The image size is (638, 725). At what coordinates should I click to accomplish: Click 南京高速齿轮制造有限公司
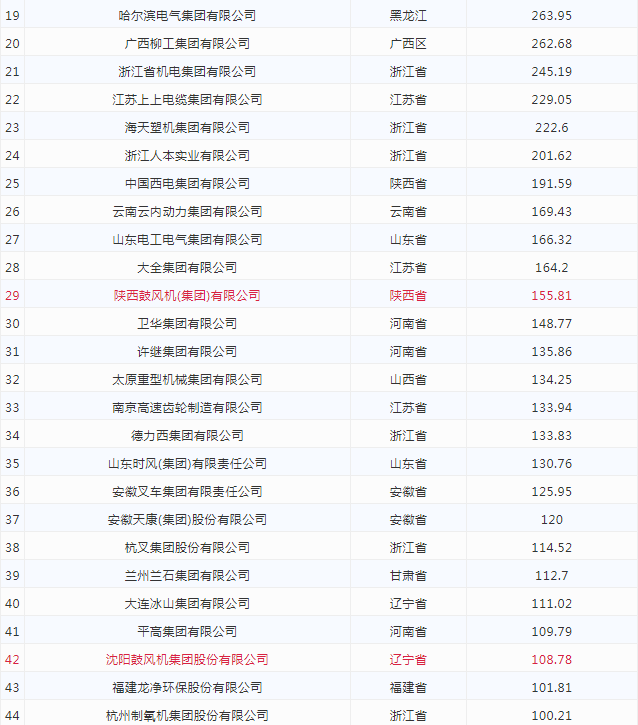click(187, 407)
